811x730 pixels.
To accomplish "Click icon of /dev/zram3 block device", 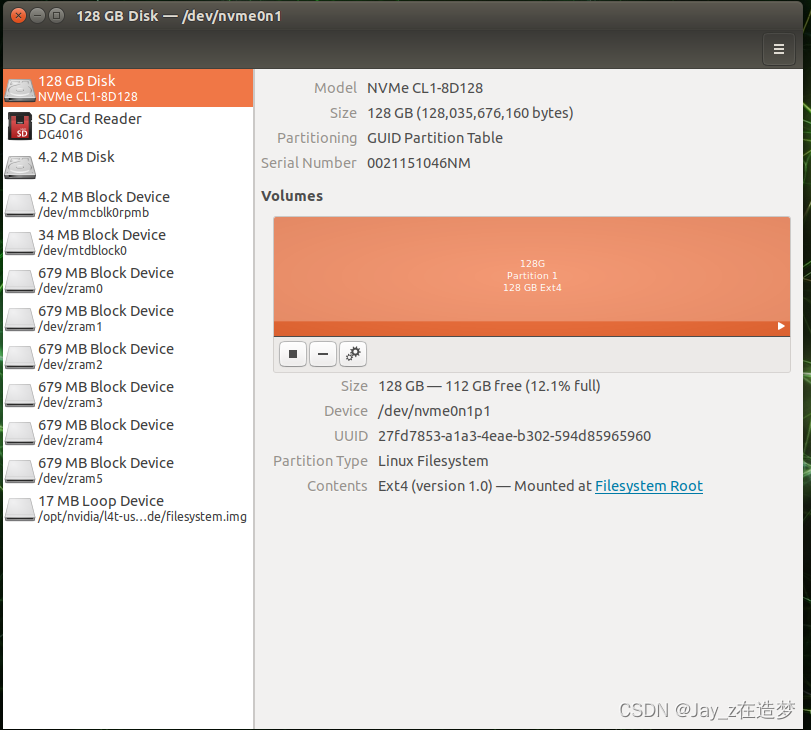I will (x=20, y=395).
